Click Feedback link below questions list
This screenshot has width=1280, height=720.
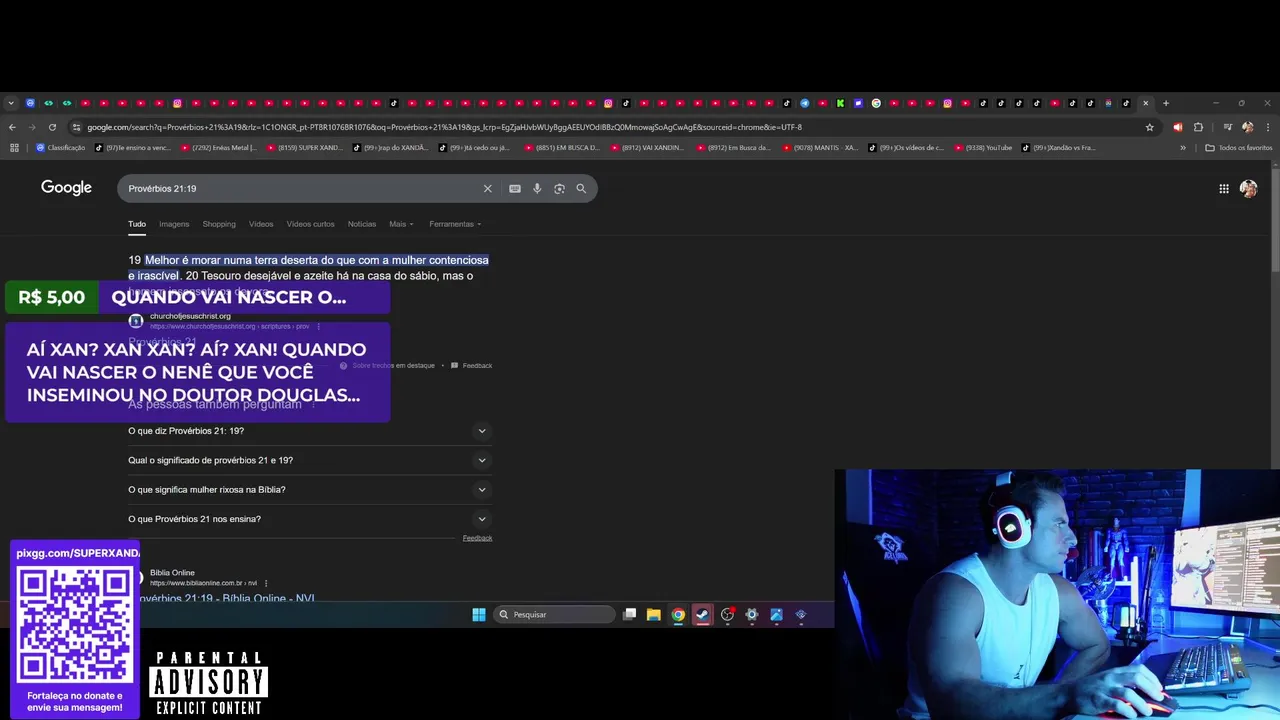(477, 538)
